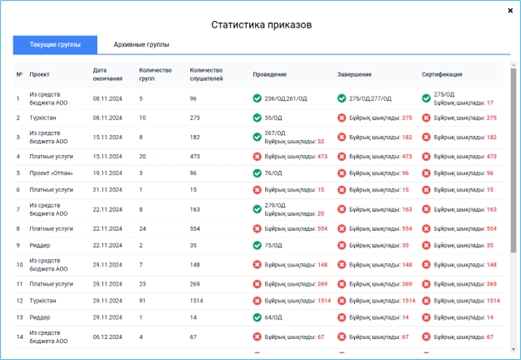Click Бұйрық шықпады: 148 in Проведение column

[x=296, y=265]
